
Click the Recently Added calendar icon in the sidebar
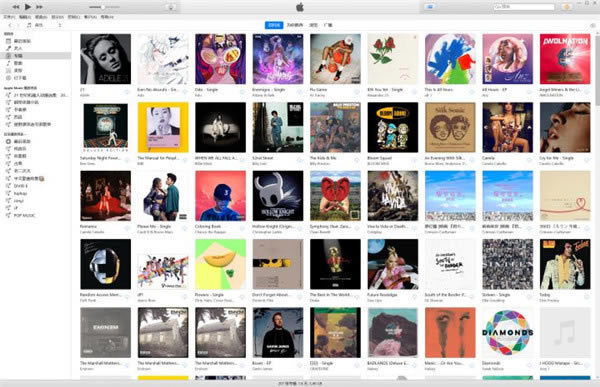point(8,41)
